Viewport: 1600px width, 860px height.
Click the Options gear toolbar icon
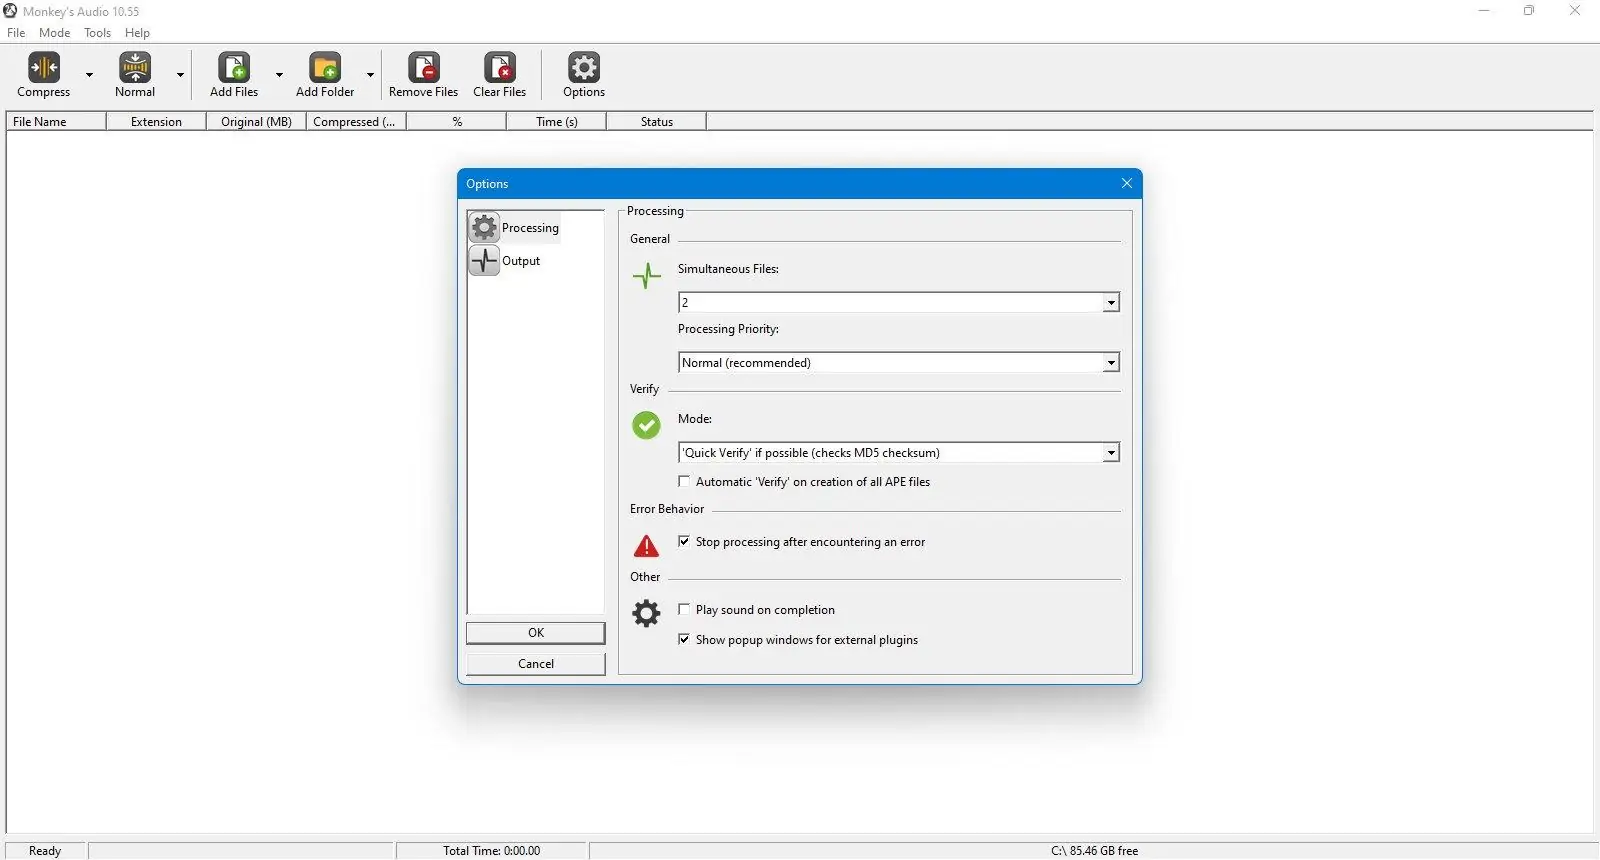584,67
